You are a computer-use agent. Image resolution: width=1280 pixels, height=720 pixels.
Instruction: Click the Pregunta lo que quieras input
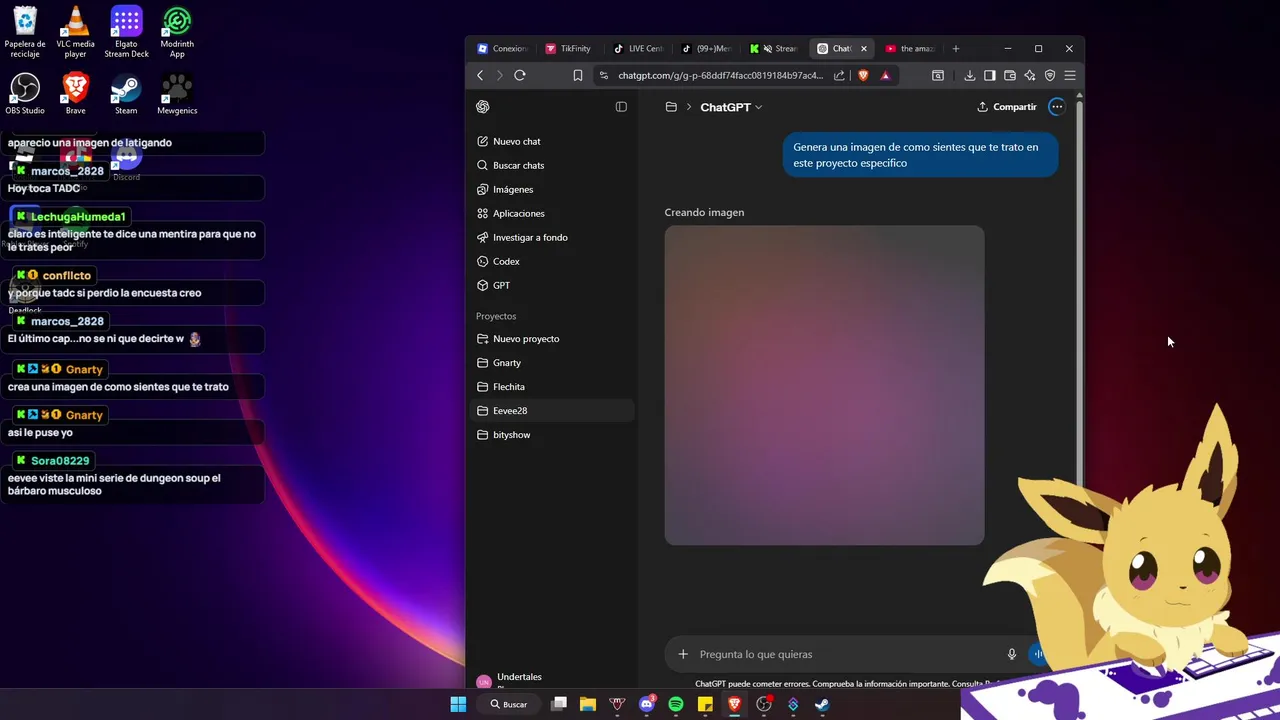coord(848,654)
